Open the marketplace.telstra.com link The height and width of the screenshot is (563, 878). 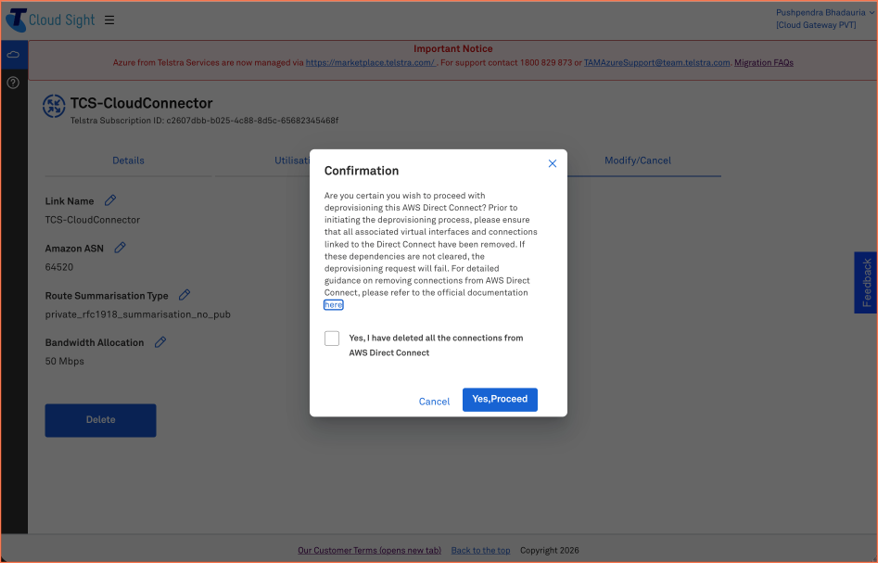coord(370,63)
